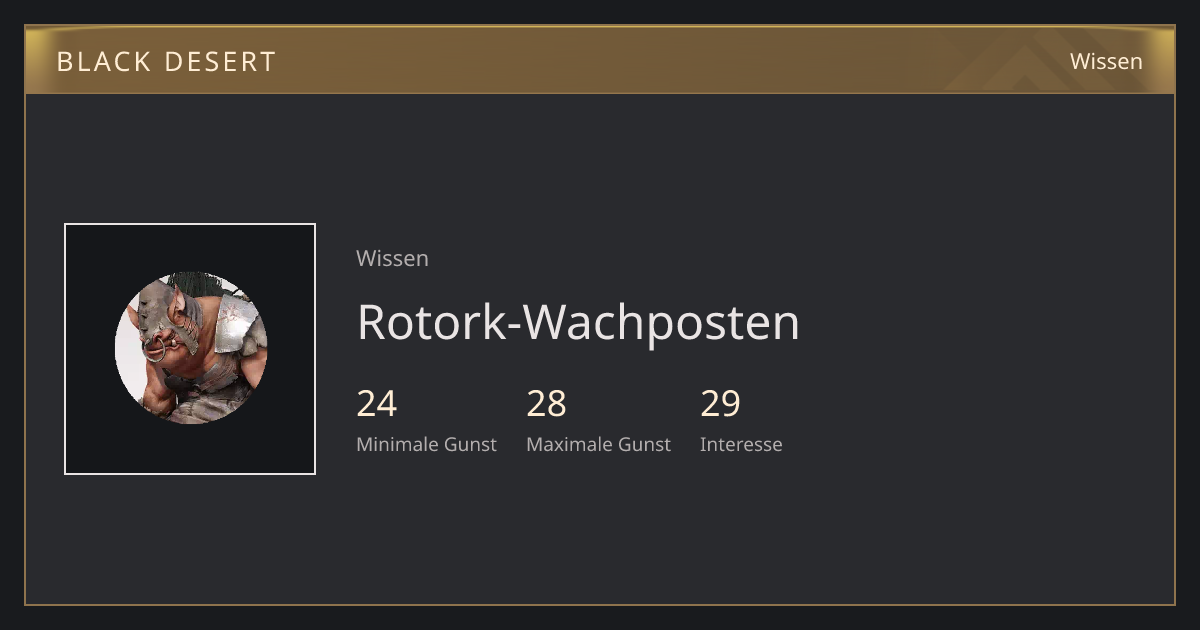1200x630 pixels.
Task: Click the chevron emblem in the gold header
Action: click(1010, 62)
